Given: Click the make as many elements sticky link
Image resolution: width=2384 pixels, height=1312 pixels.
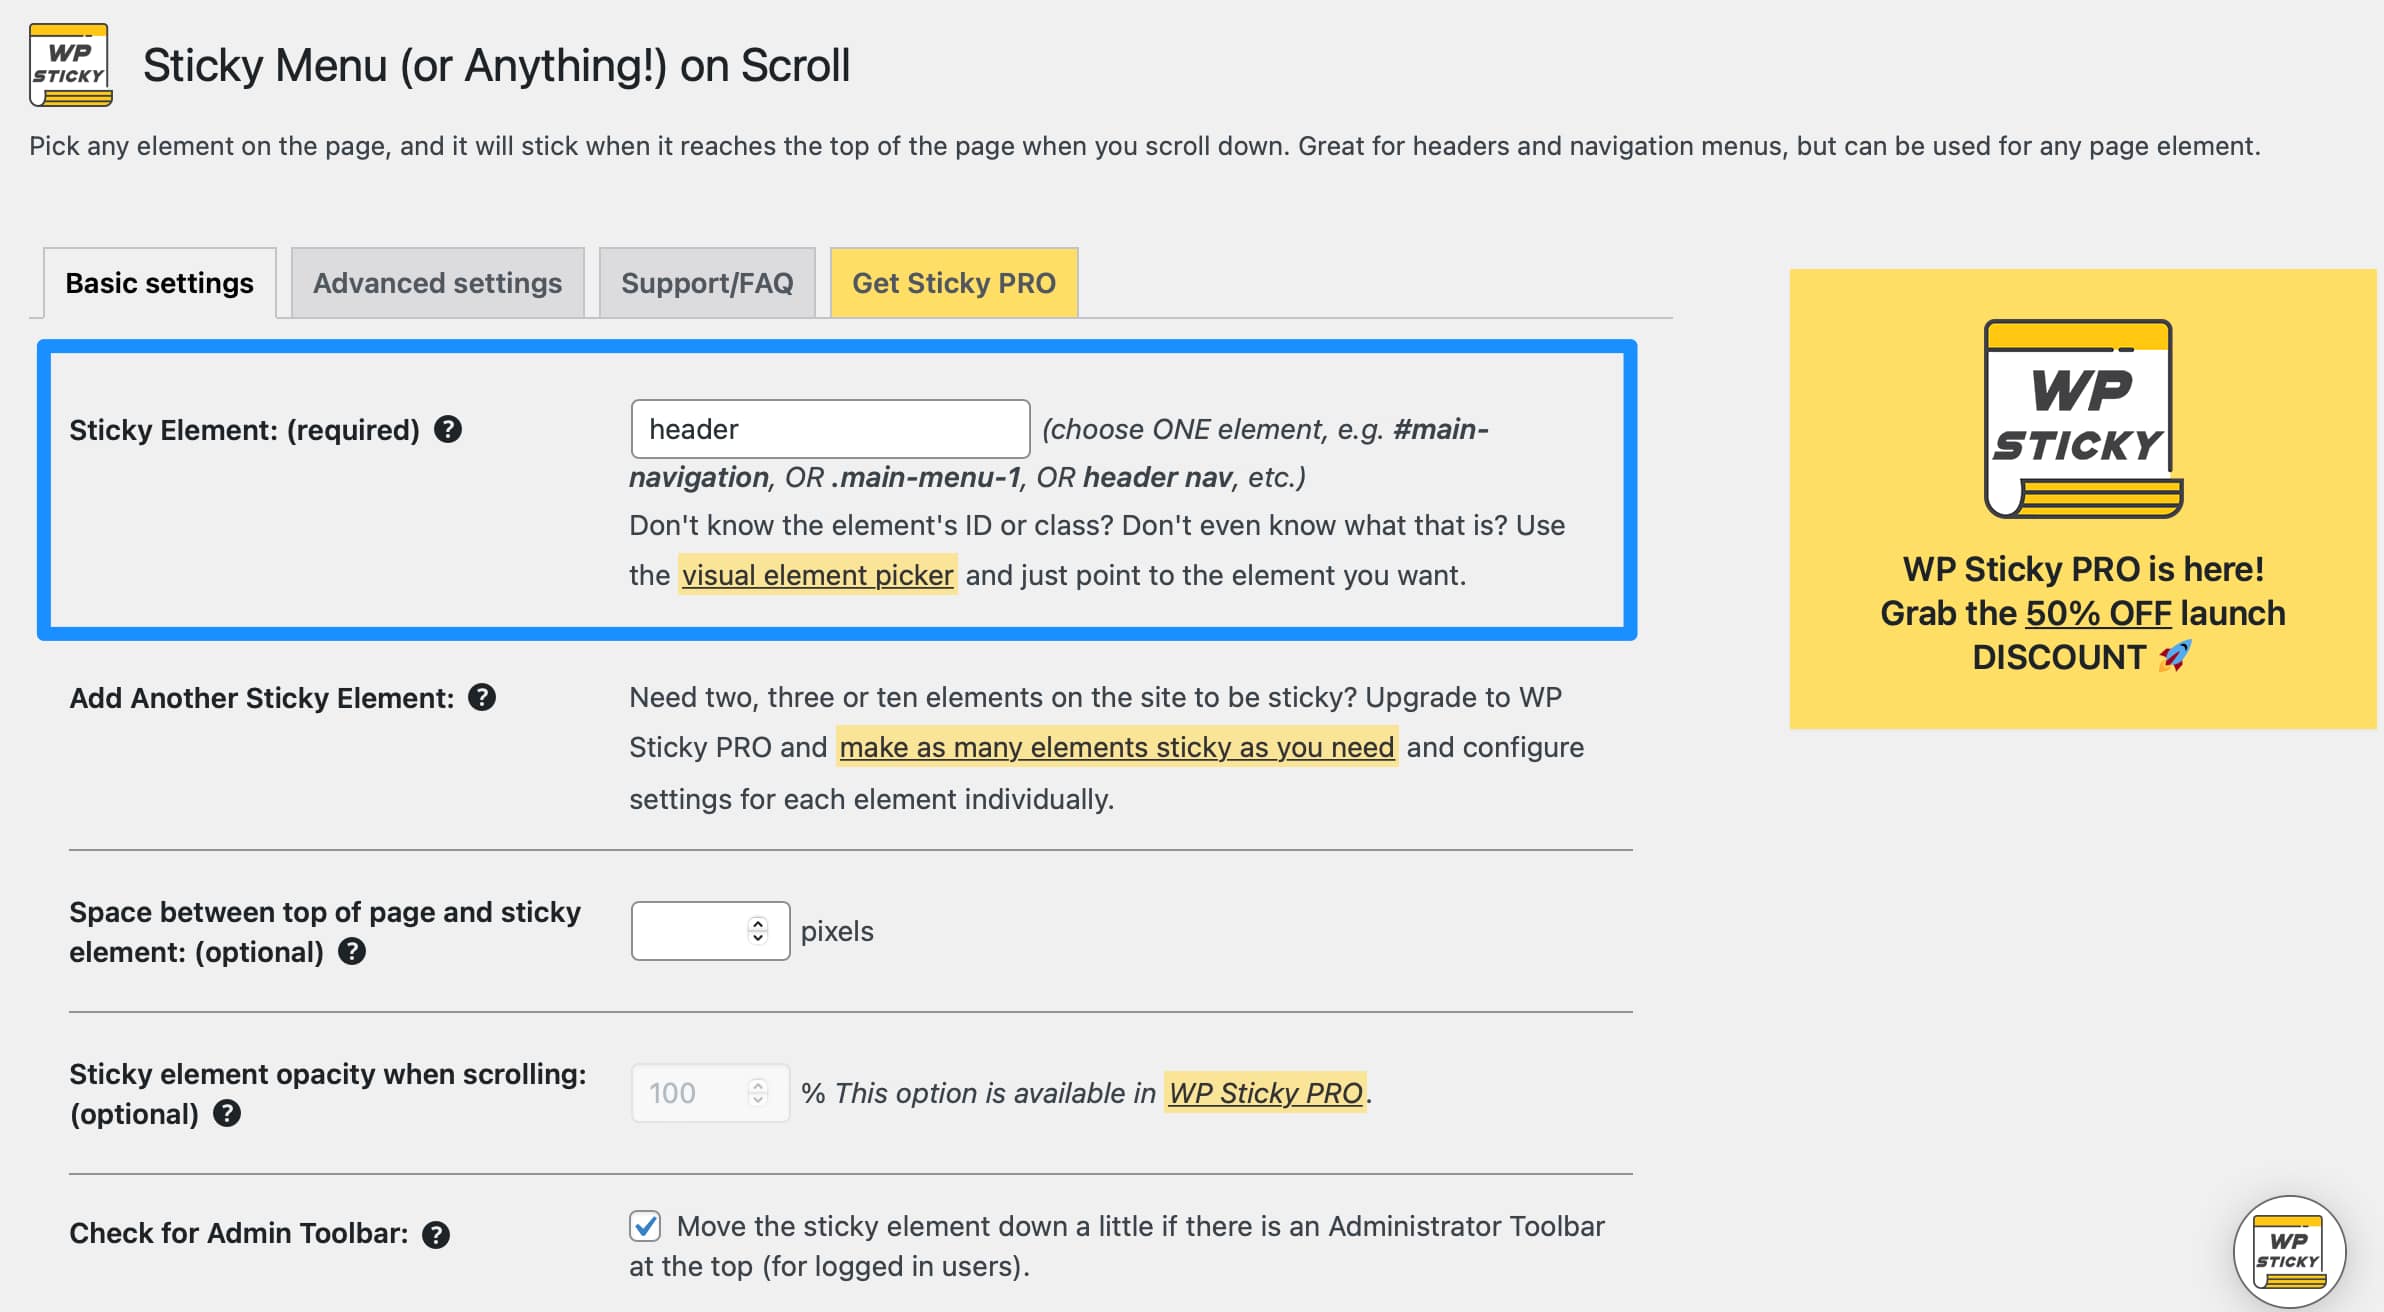Looking at the screenshot, I should click(1115, 746).
